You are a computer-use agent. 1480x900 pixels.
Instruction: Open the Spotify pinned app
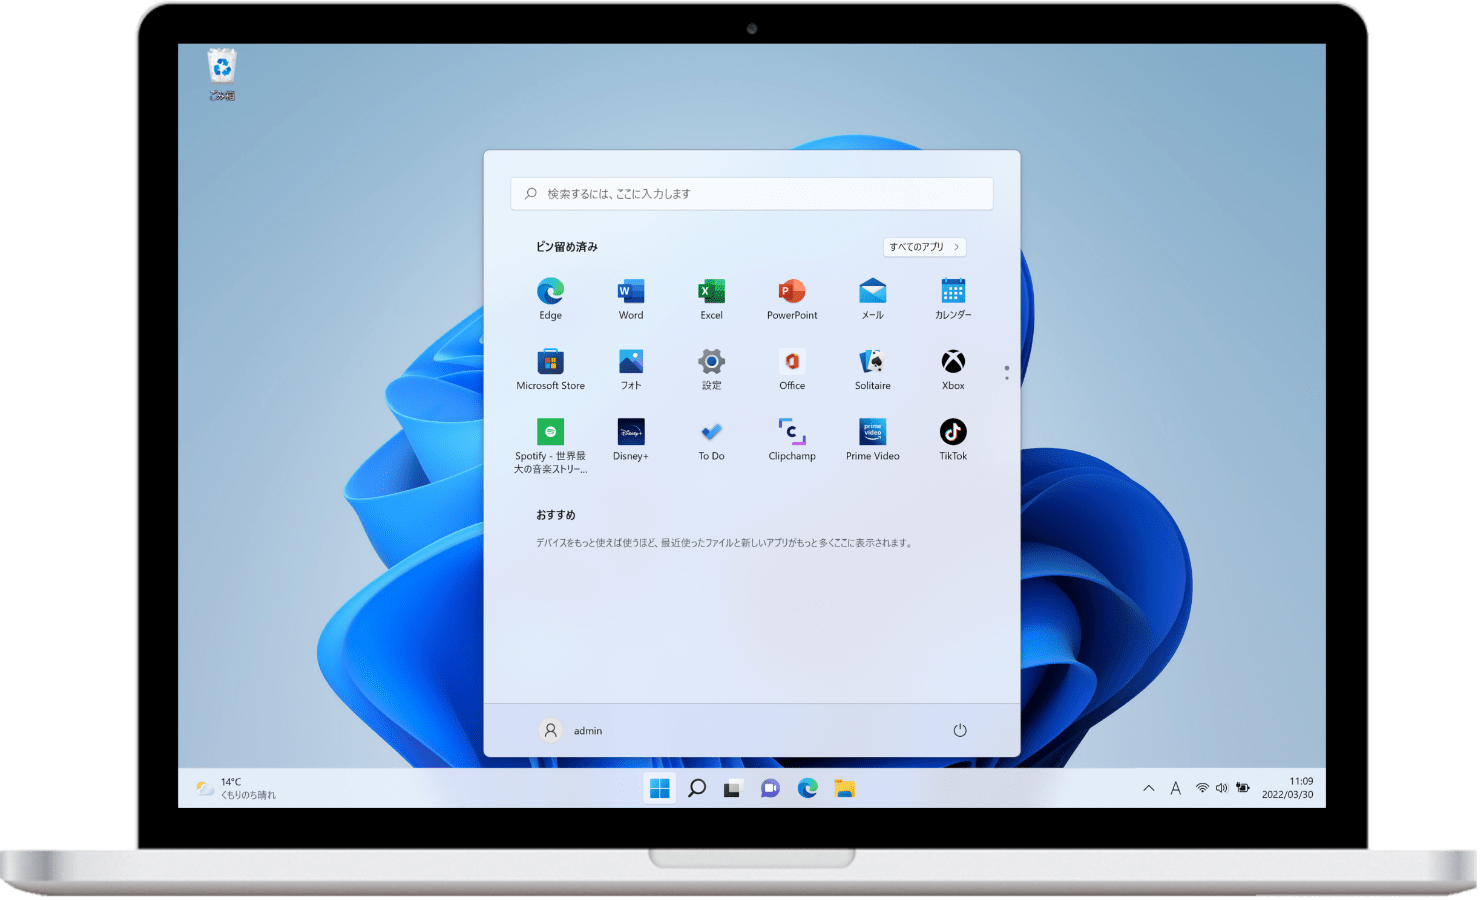pyautogui.click(x=550, y=445)
